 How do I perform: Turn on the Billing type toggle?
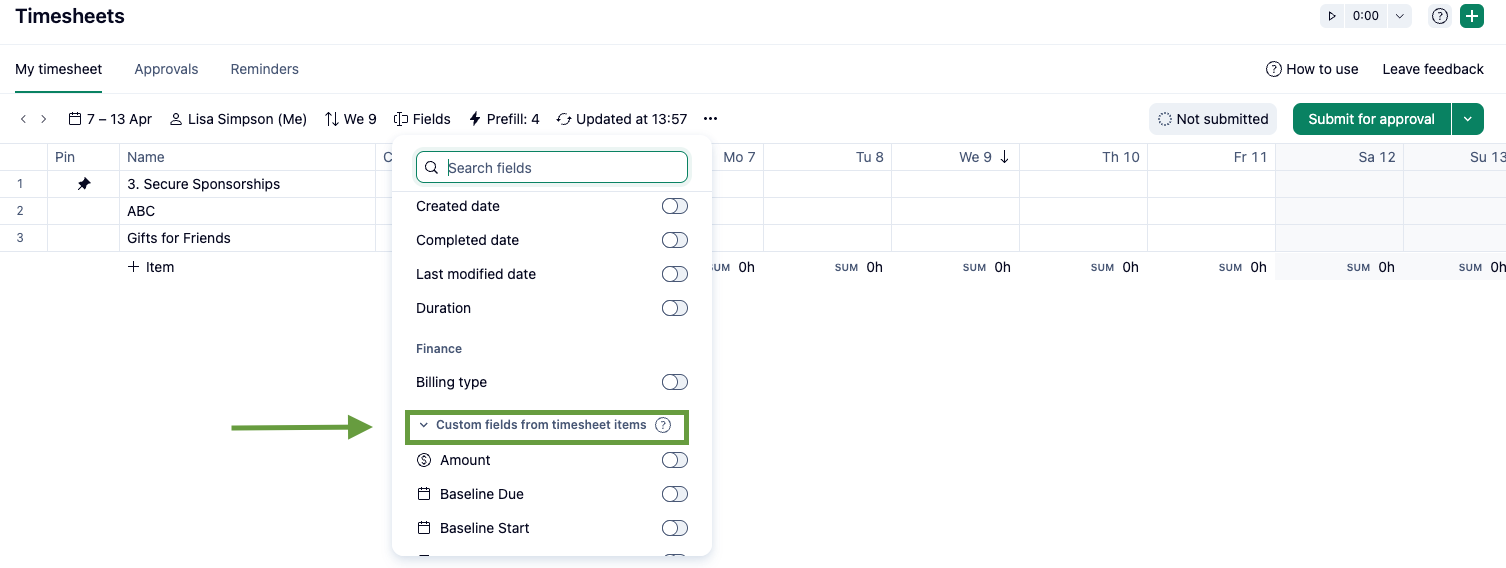(x=675, y=382)
